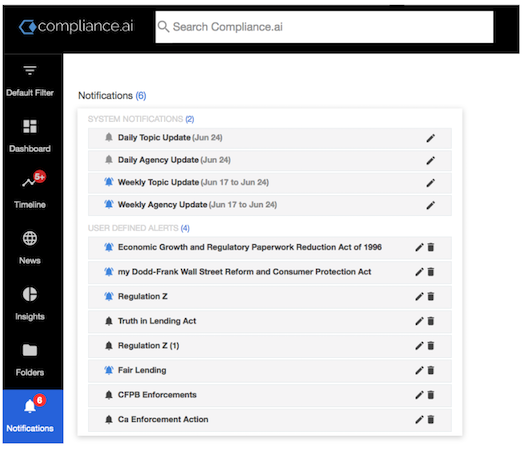Toggle the bell for Daily Agency Update
Image resolution: width=523 pixels, height=450 pixels.
109,160
